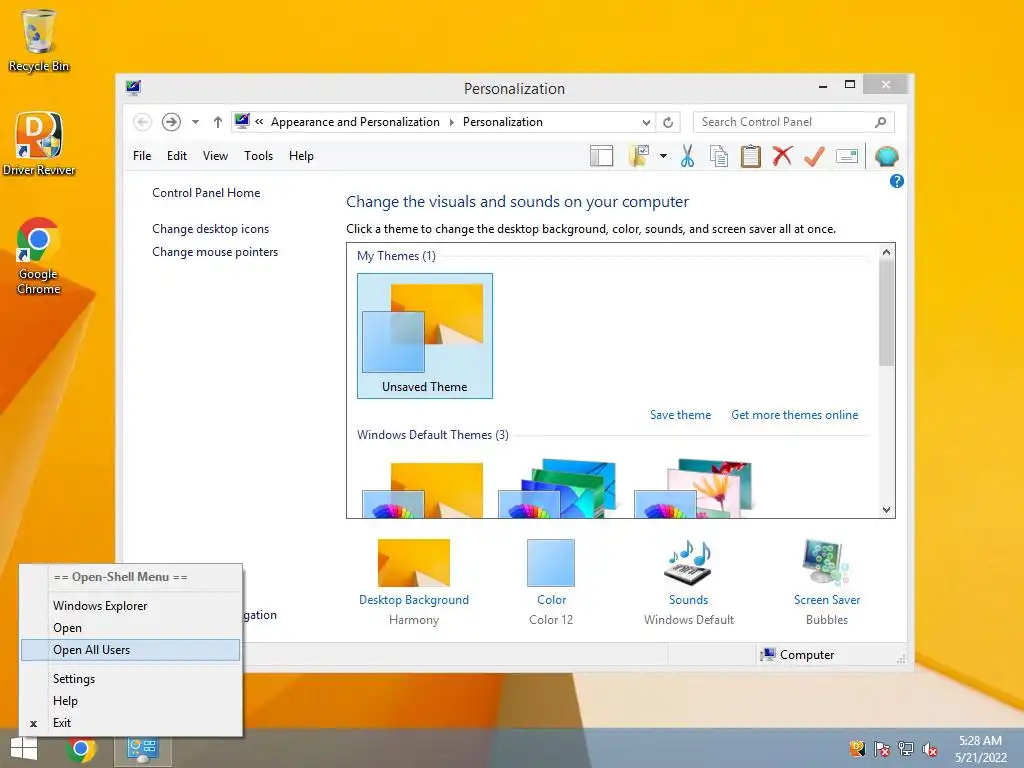The image size is (1024, 768).
Task: Open Classic Explorer shell settings icon
Action: click(x=886, y=156)
